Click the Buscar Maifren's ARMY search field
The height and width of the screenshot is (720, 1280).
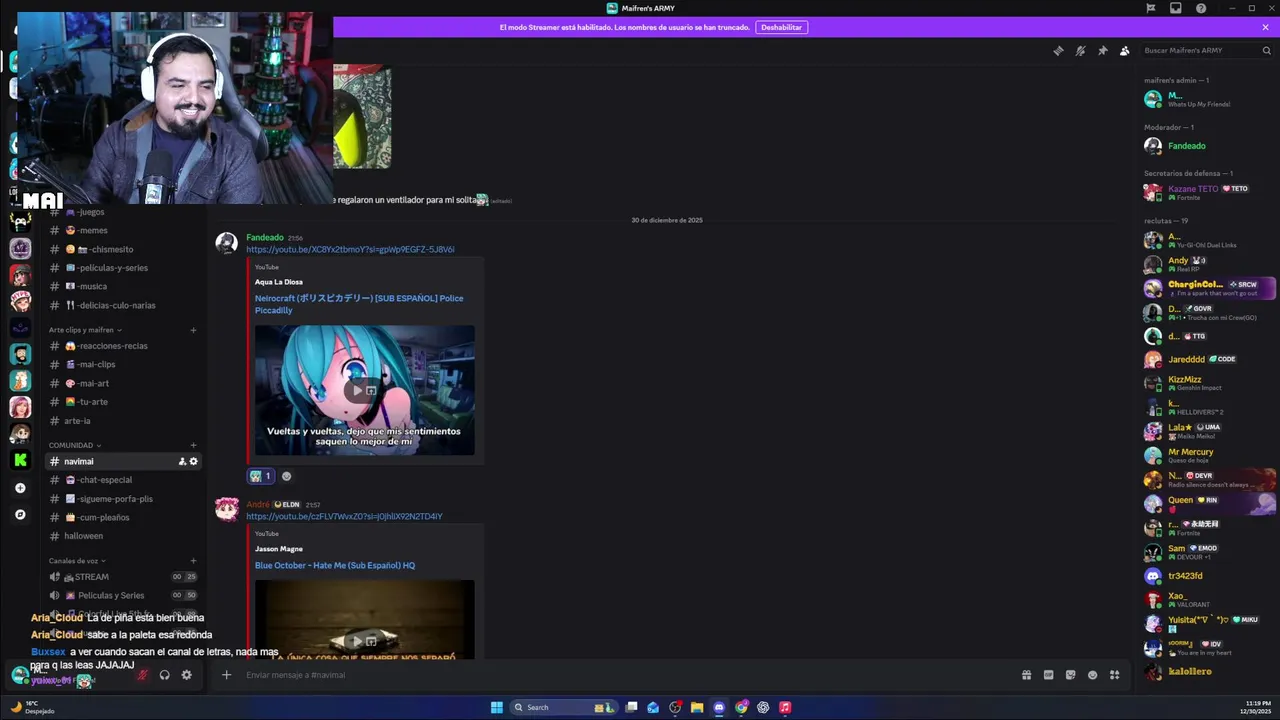pyautogui.click(x=1207, y=50)
